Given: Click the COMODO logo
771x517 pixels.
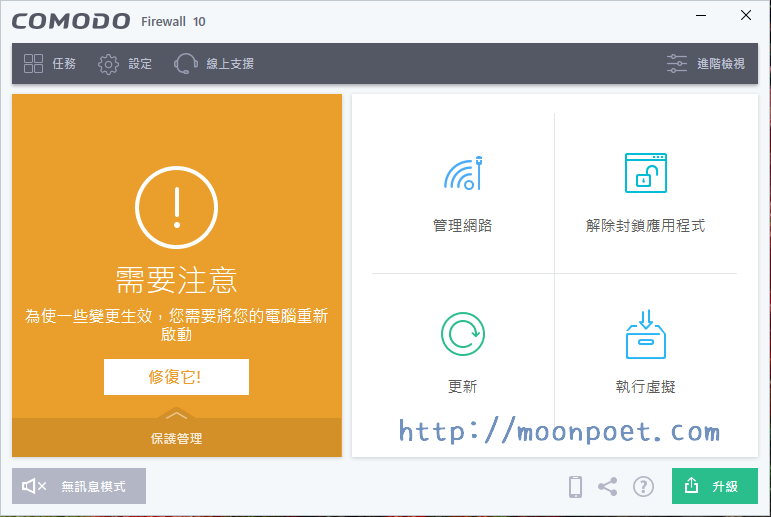Looking at the screenshot, I should click(71, 21).
